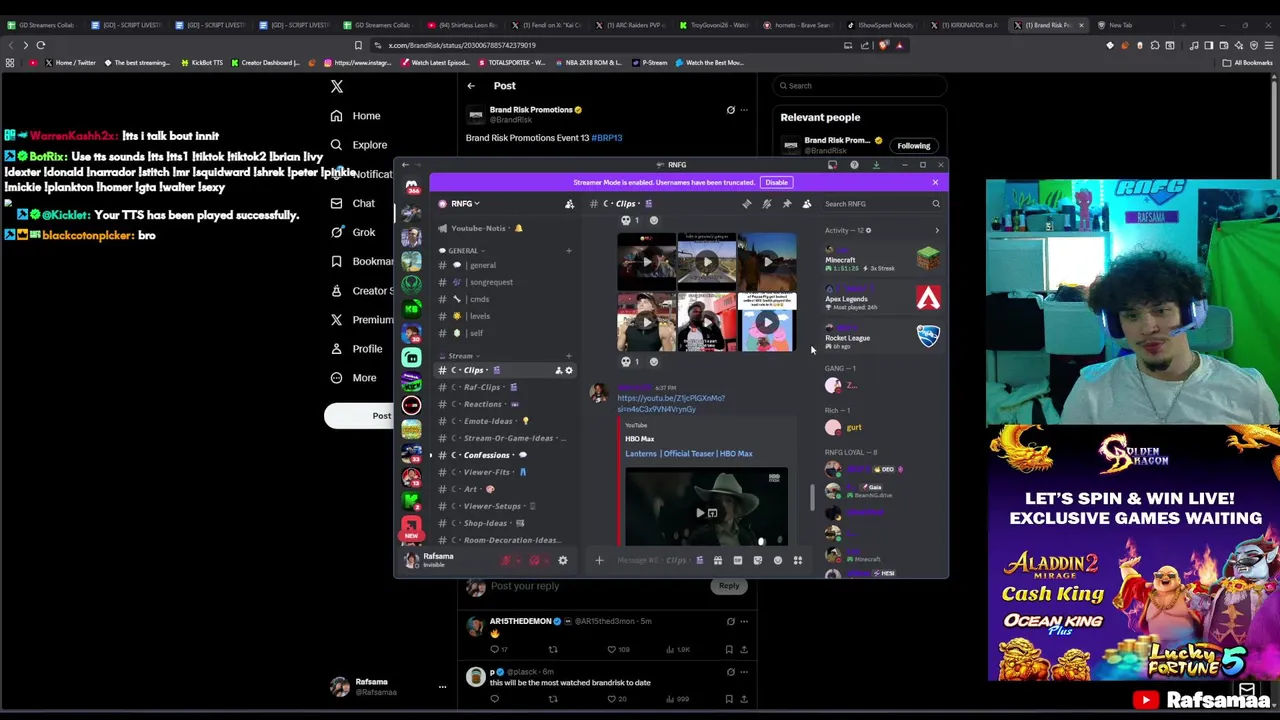Open sticker picker in Discord message bar

[x=757, y=560]
